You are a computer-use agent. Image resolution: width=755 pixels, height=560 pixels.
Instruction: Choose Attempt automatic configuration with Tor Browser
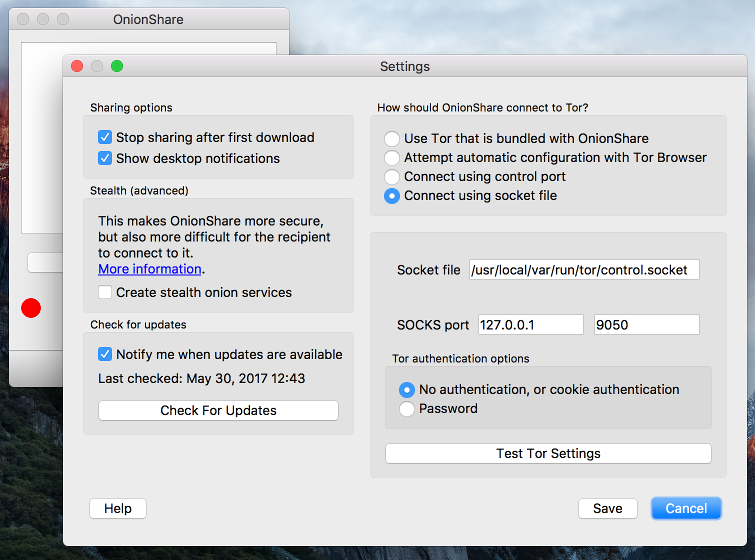391,157
